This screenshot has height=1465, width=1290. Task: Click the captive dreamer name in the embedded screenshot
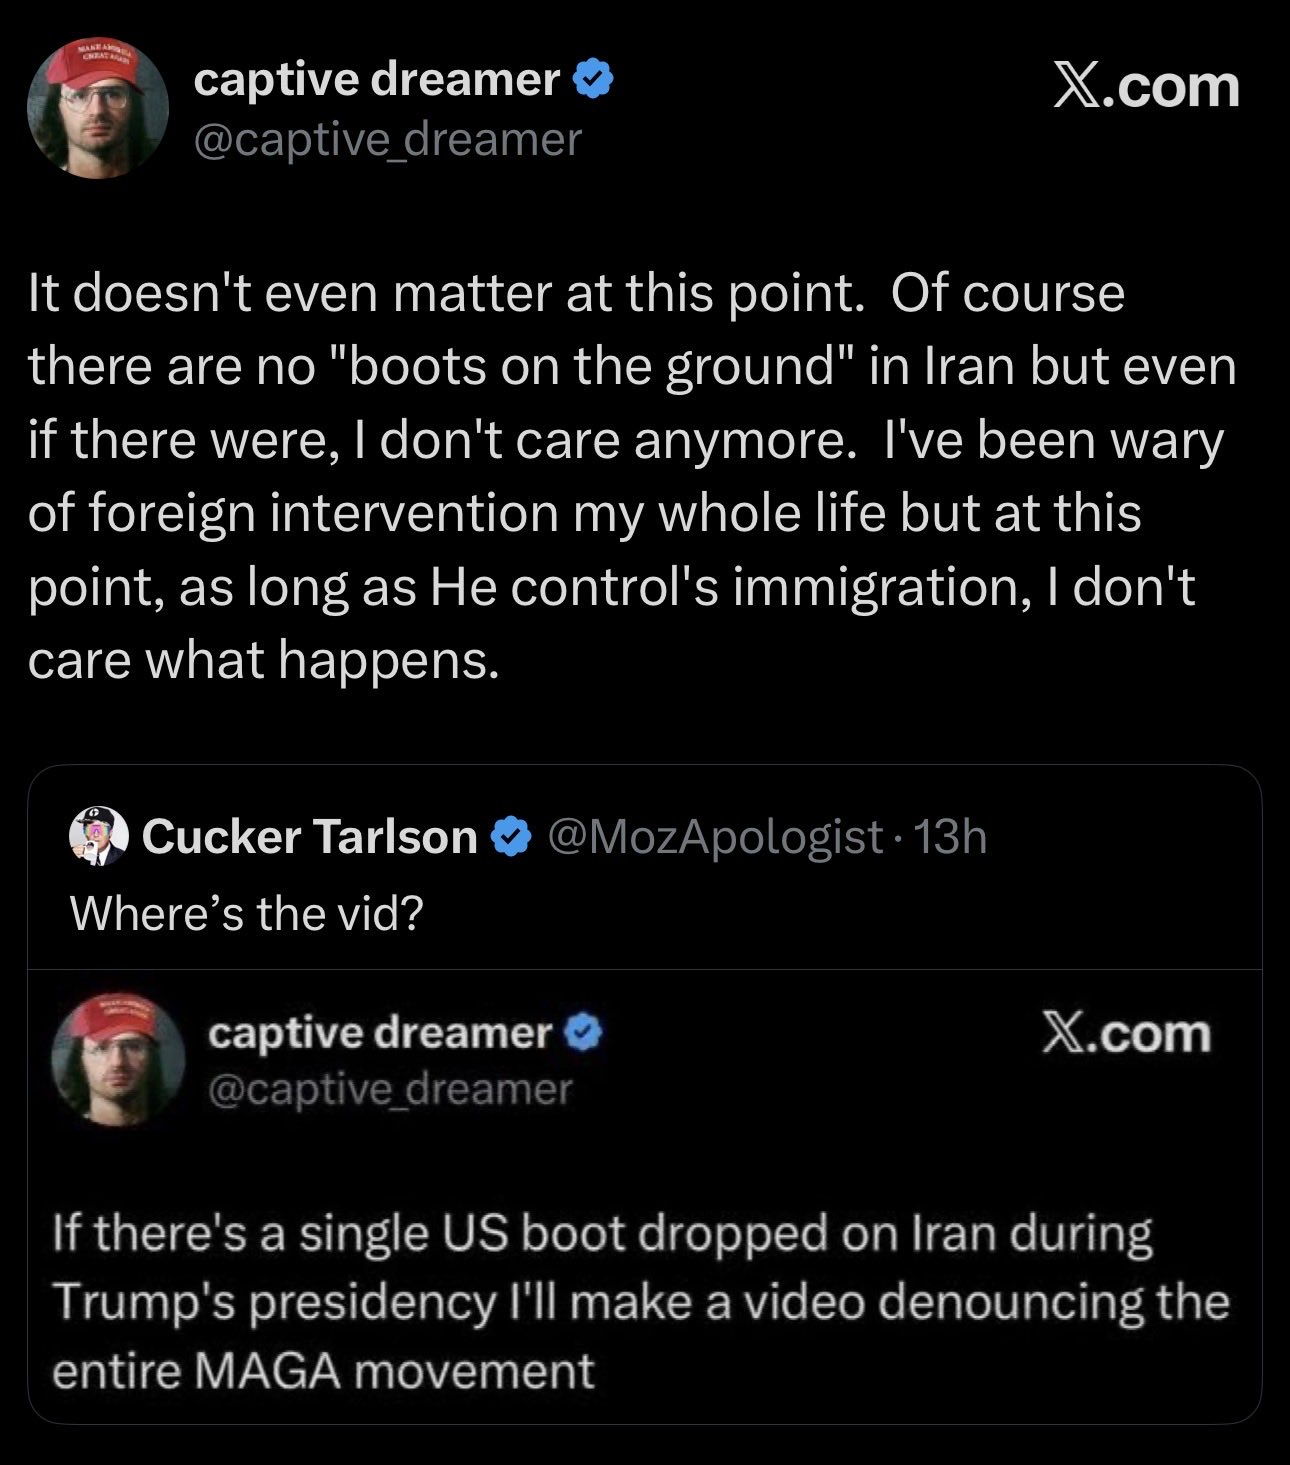tap(380, 1033)
